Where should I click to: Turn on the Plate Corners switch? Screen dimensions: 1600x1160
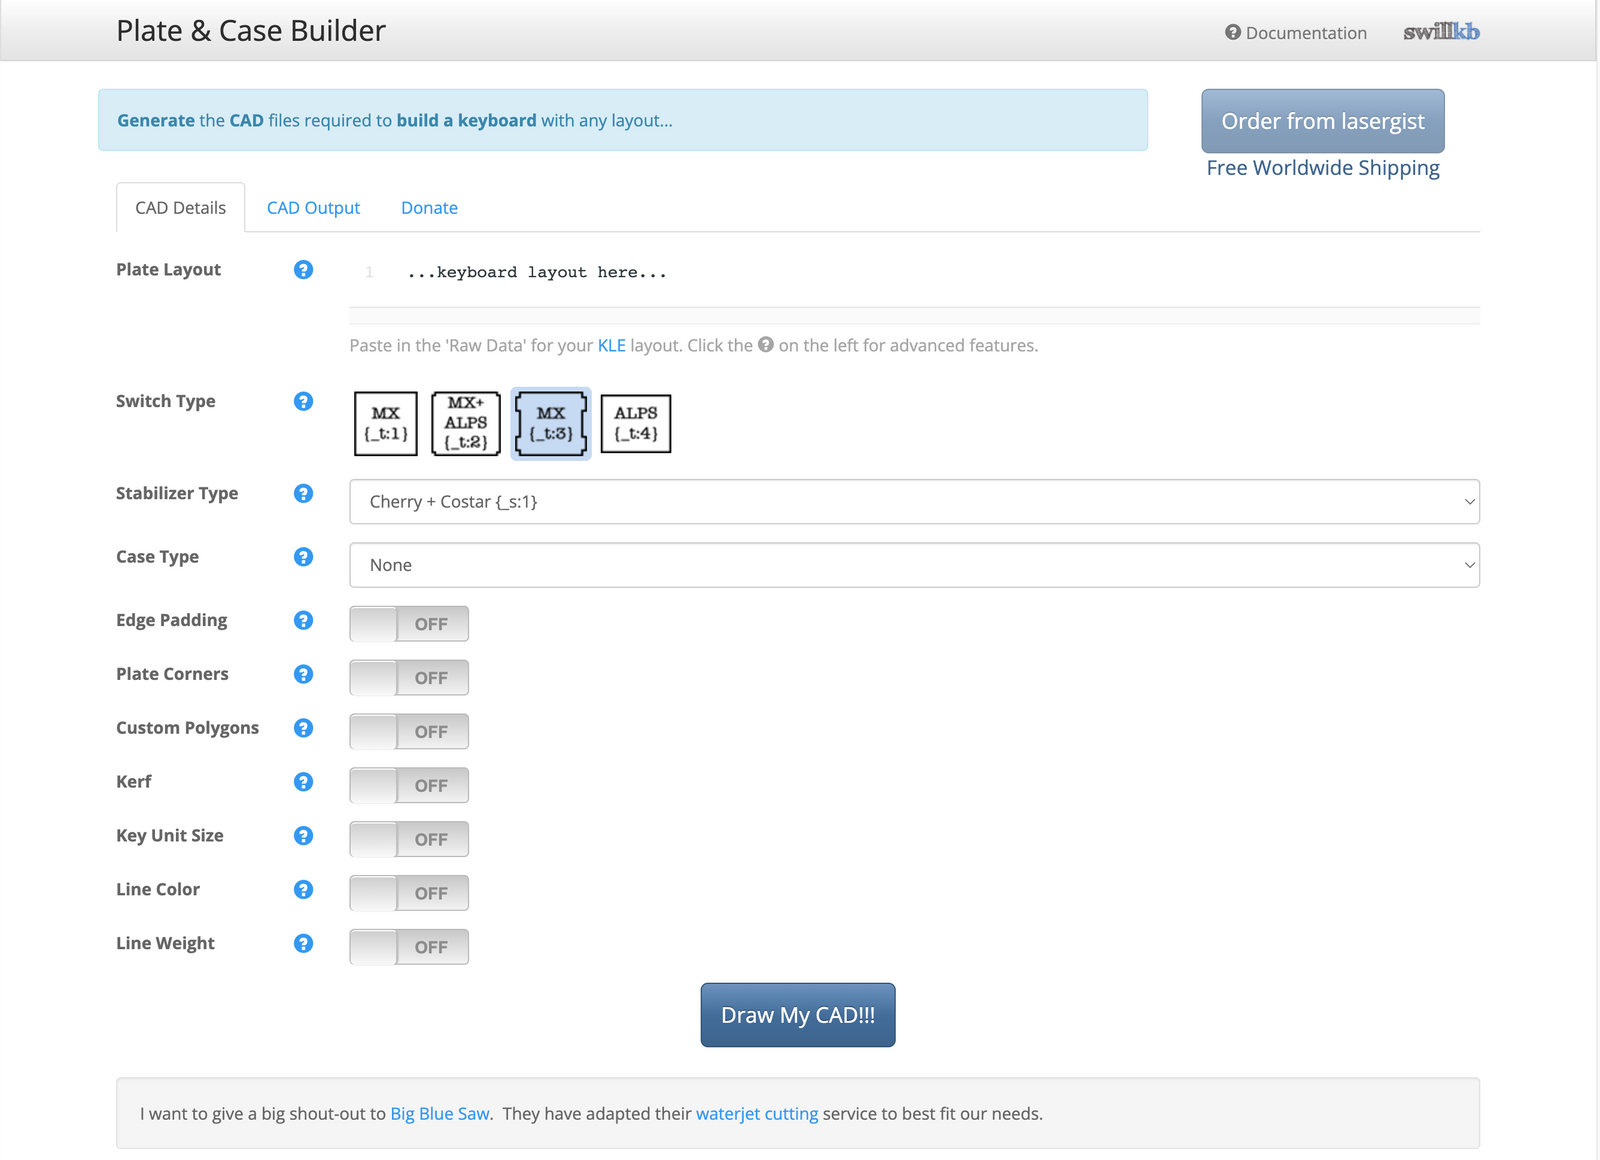(x=409, y=678)
